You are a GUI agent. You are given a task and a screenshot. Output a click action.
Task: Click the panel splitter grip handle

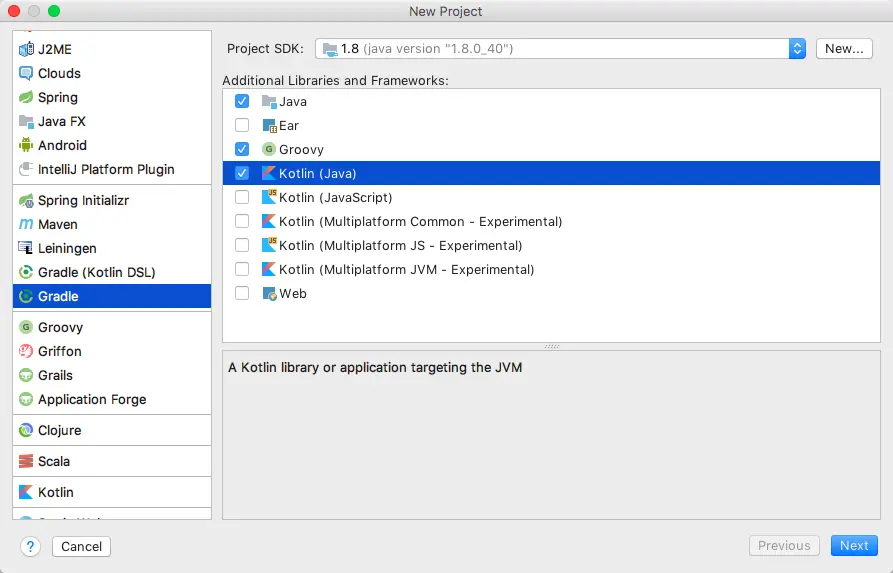pyautogui.click(x=551, y=346)
